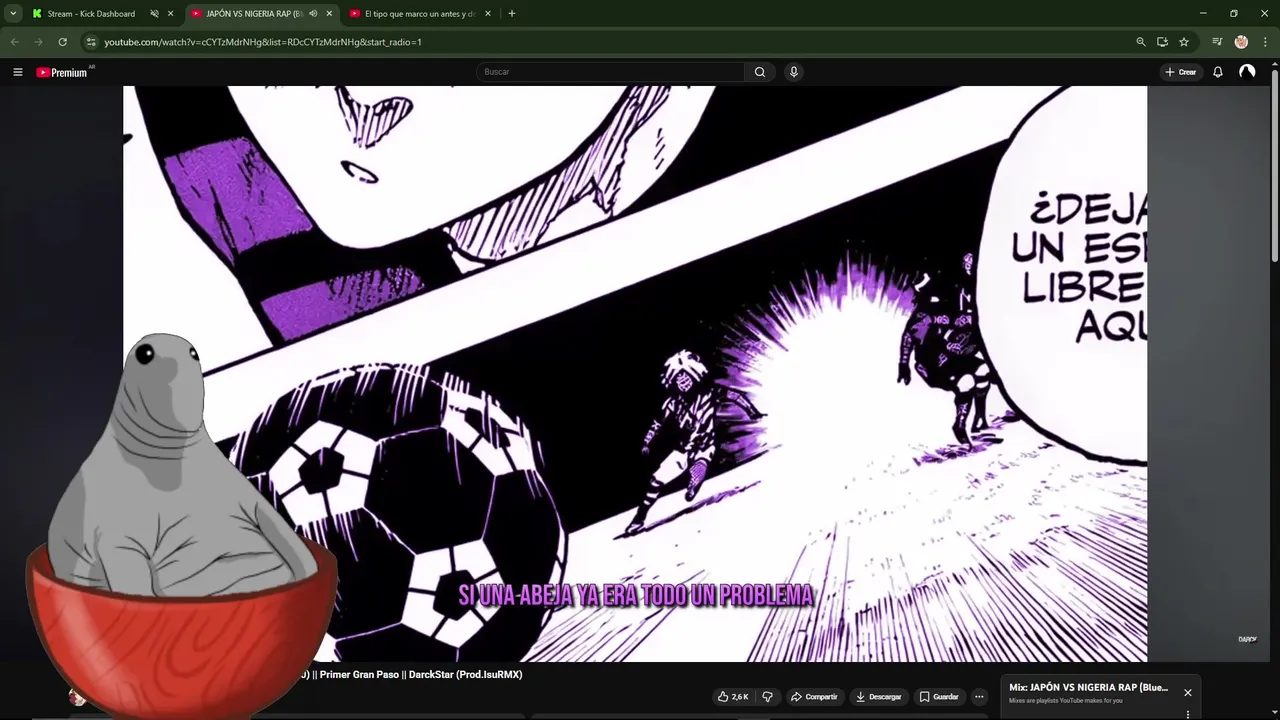Open browser media controls icon
This screenshot has width=1280, height=720.
pyautogui.click(x=1217, y=42)
